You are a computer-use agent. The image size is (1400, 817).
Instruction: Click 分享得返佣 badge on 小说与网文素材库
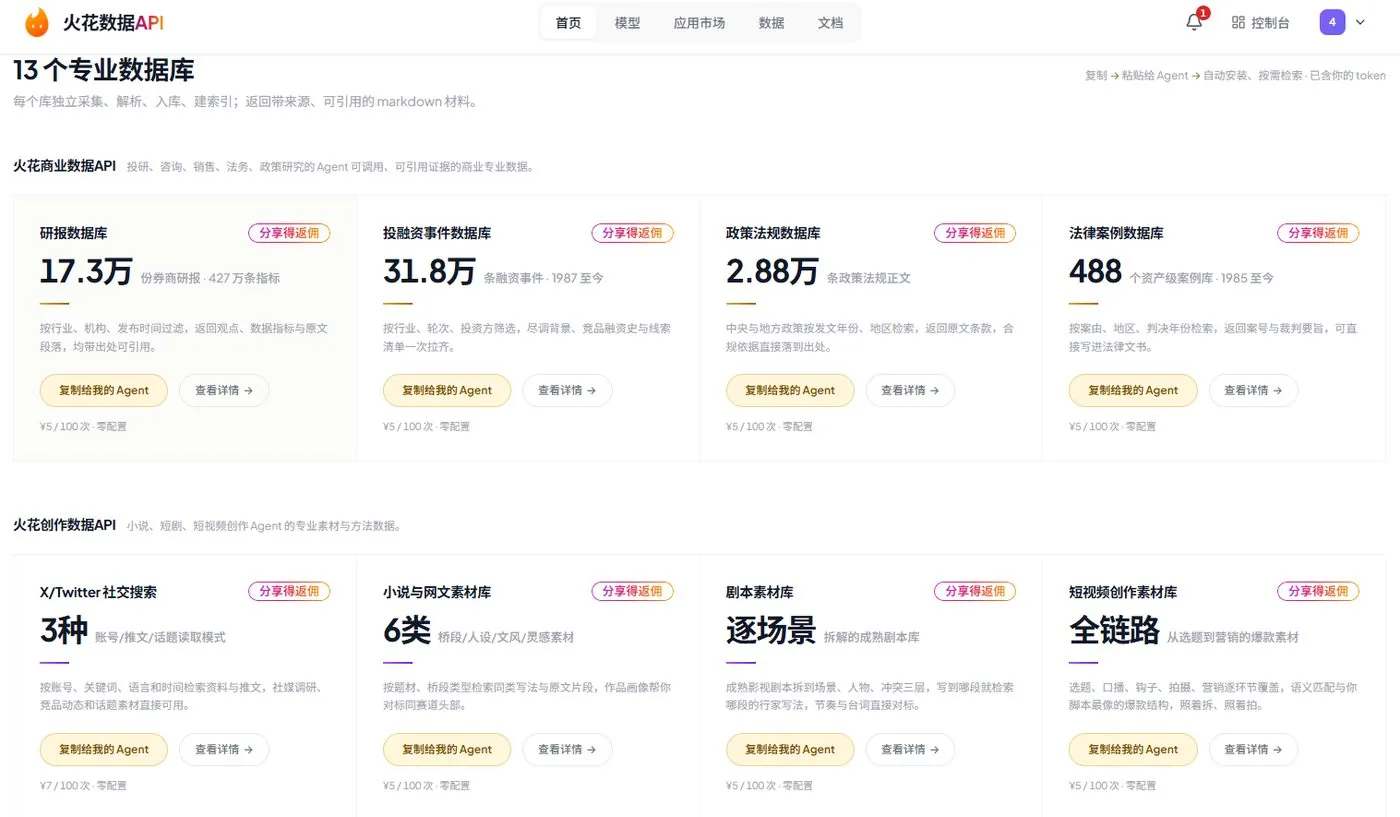(632, 591)
